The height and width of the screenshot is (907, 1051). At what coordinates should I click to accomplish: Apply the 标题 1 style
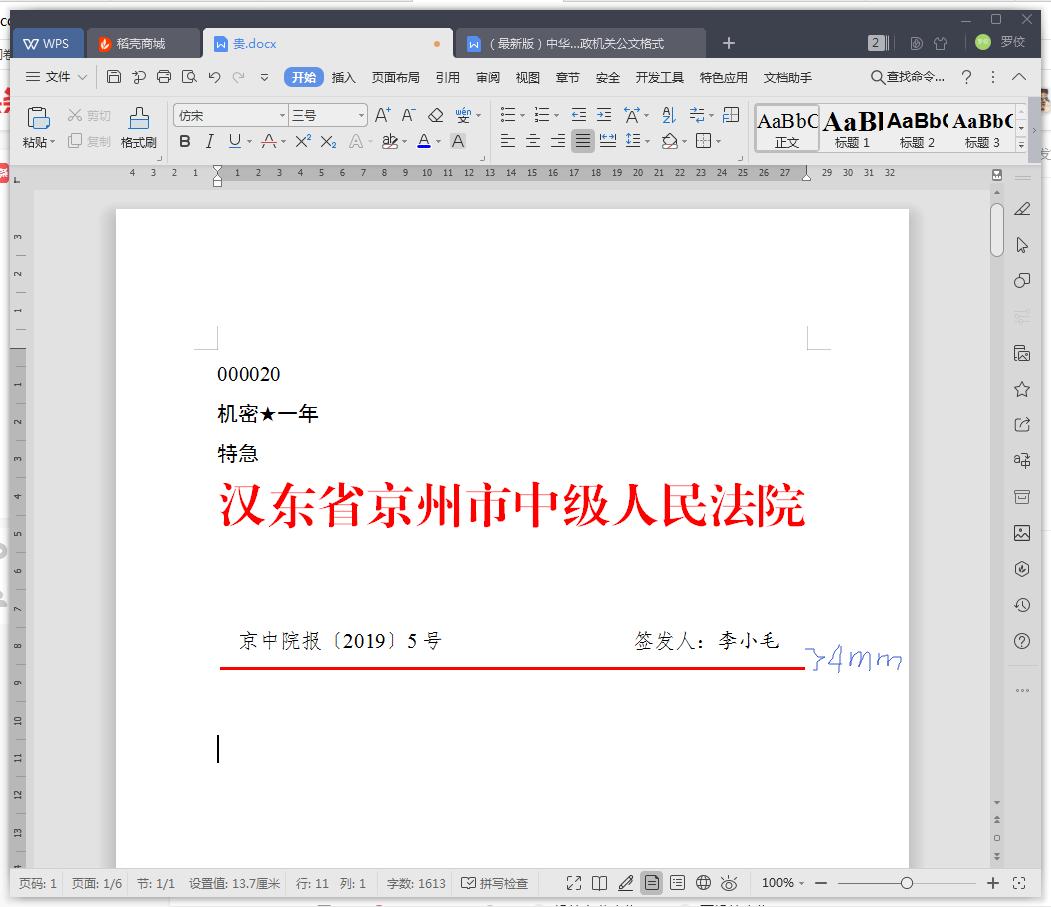point(851,126)
